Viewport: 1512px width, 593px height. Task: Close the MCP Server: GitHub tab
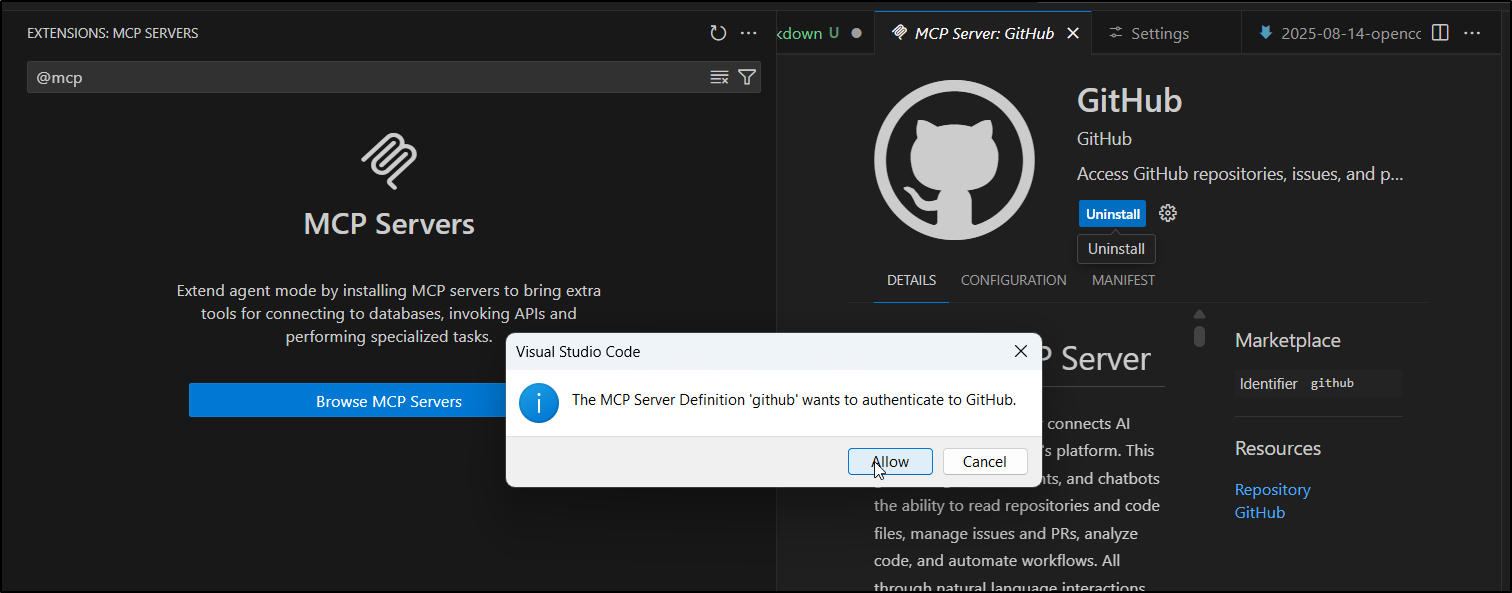click(1073, 33)
